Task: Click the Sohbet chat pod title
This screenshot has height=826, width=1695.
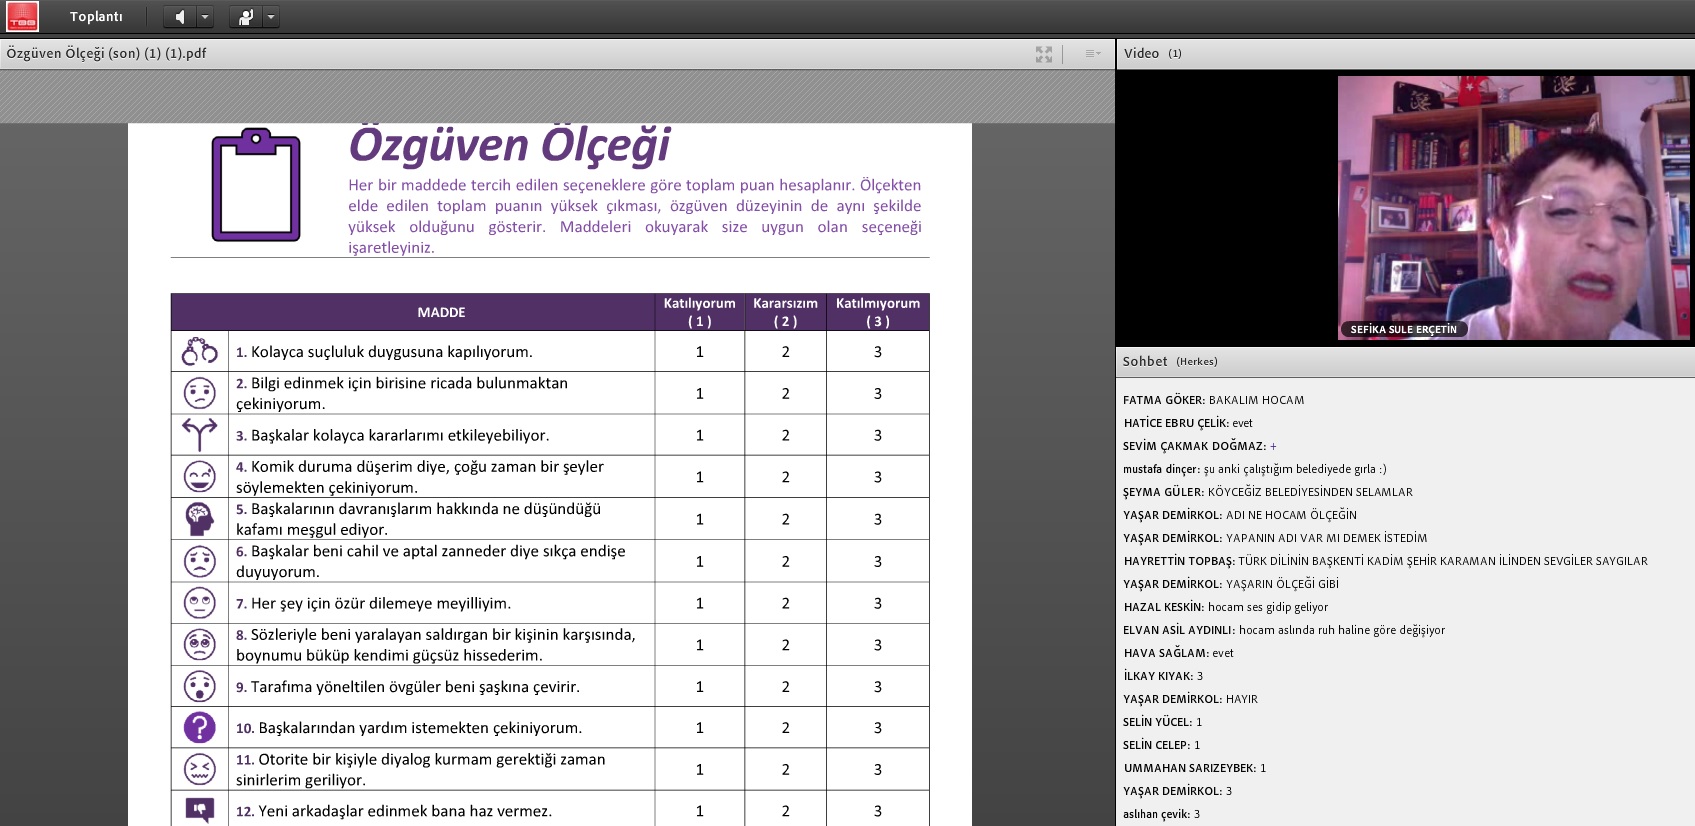Action: point(1145,362)
